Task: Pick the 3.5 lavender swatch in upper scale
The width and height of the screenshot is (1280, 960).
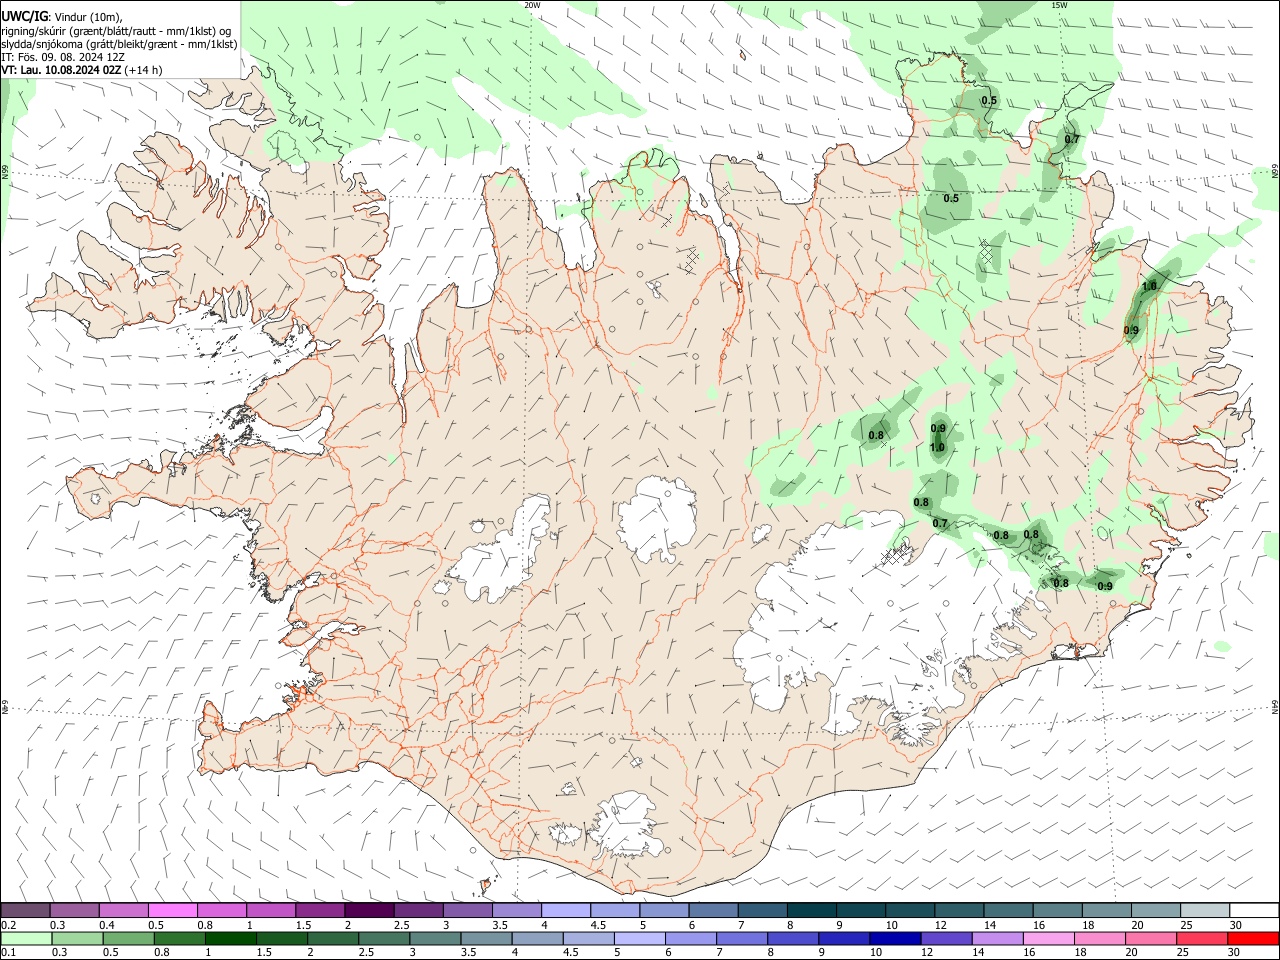Action: pyautogui.click(x=516, y=910)
